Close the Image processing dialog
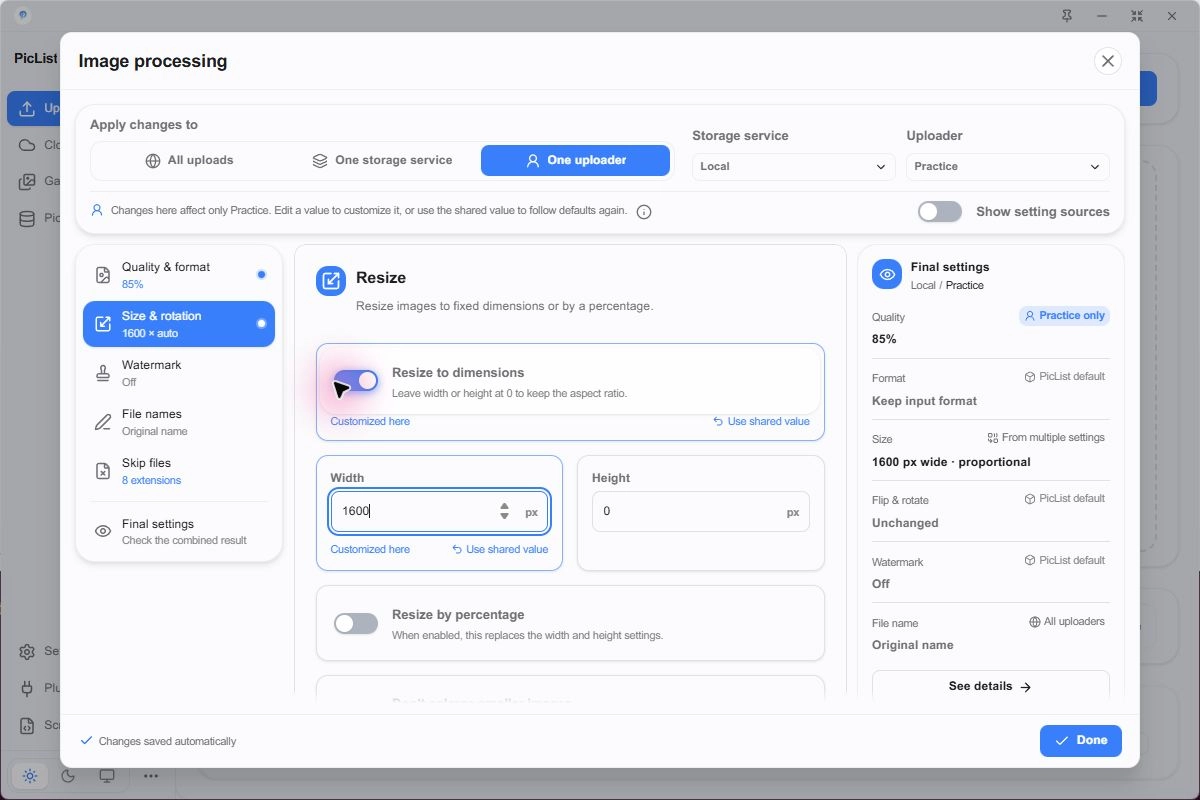 1108,61
